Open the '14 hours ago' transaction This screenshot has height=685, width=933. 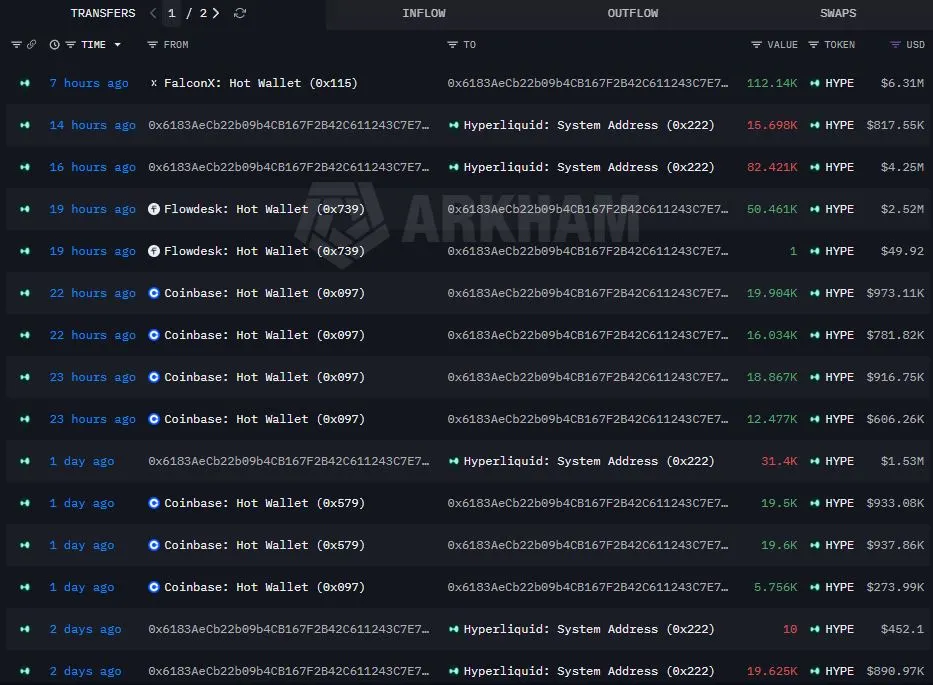point(92,125)
